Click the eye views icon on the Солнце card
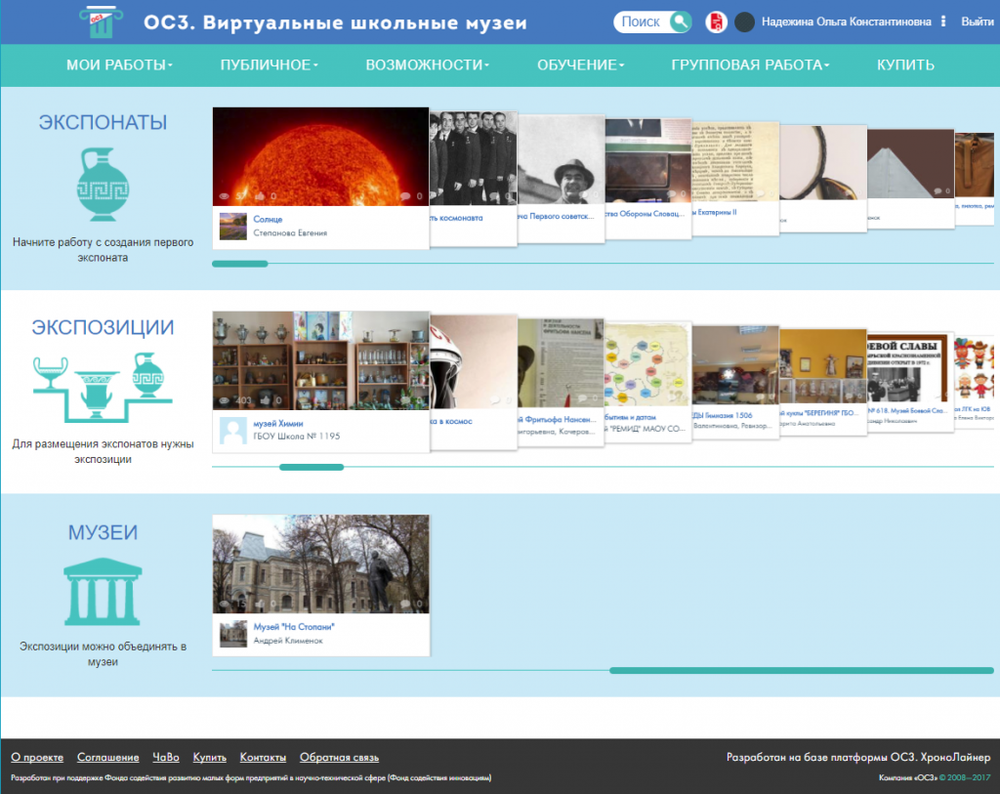1000x794 pixels. (x=224, y=195)
